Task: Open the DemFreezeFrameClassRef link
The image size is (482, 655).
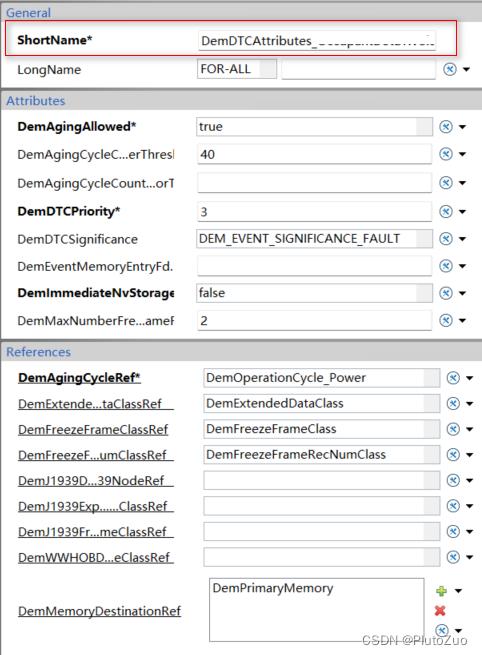Action: click(x=93, y=429)
